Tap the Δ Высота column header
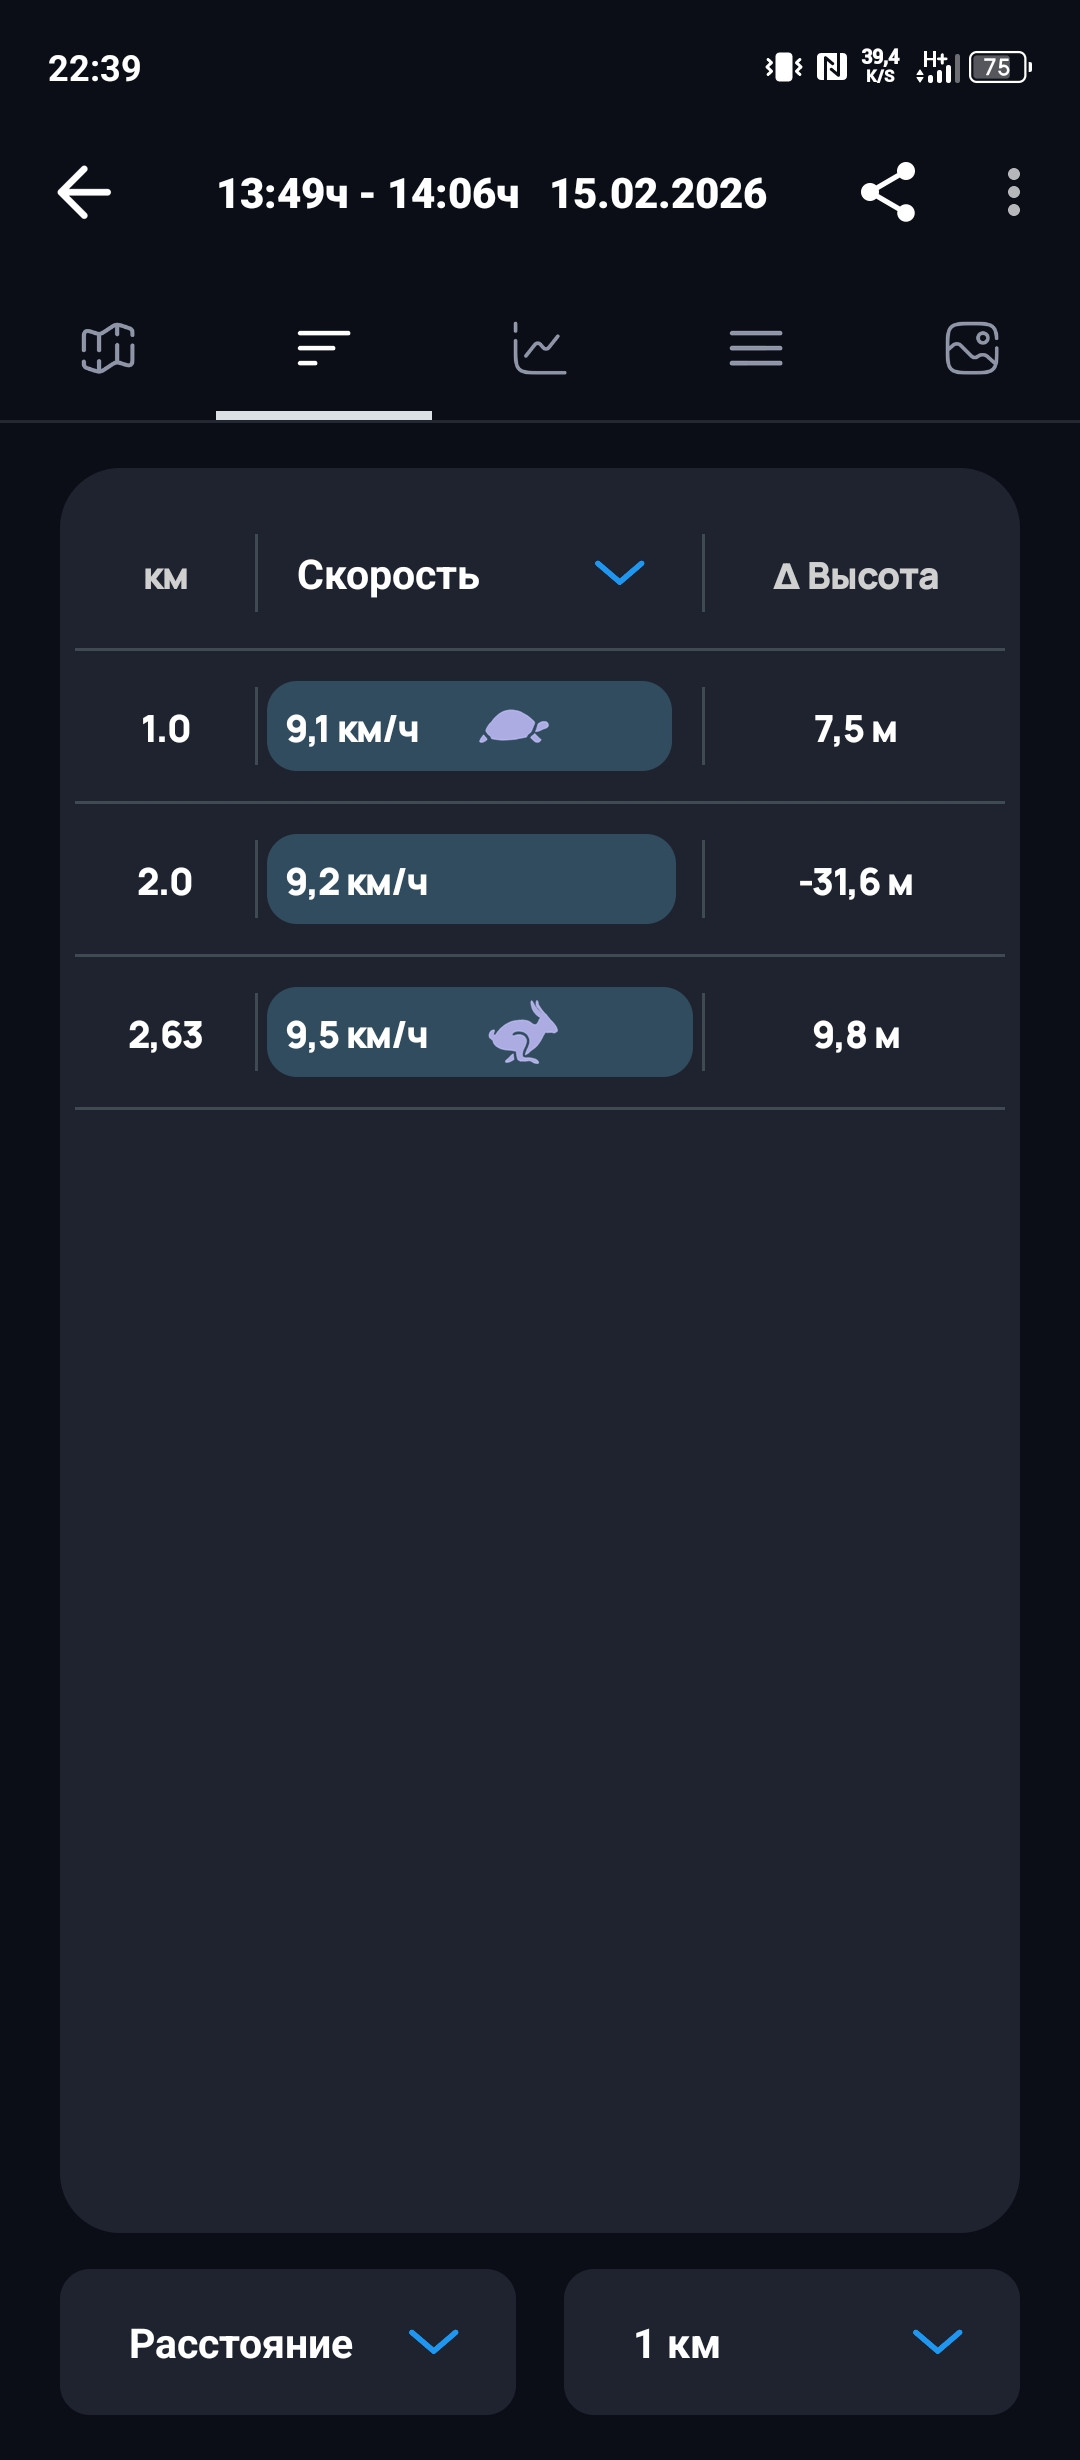1080x2460 pixels. coord(856,576)
